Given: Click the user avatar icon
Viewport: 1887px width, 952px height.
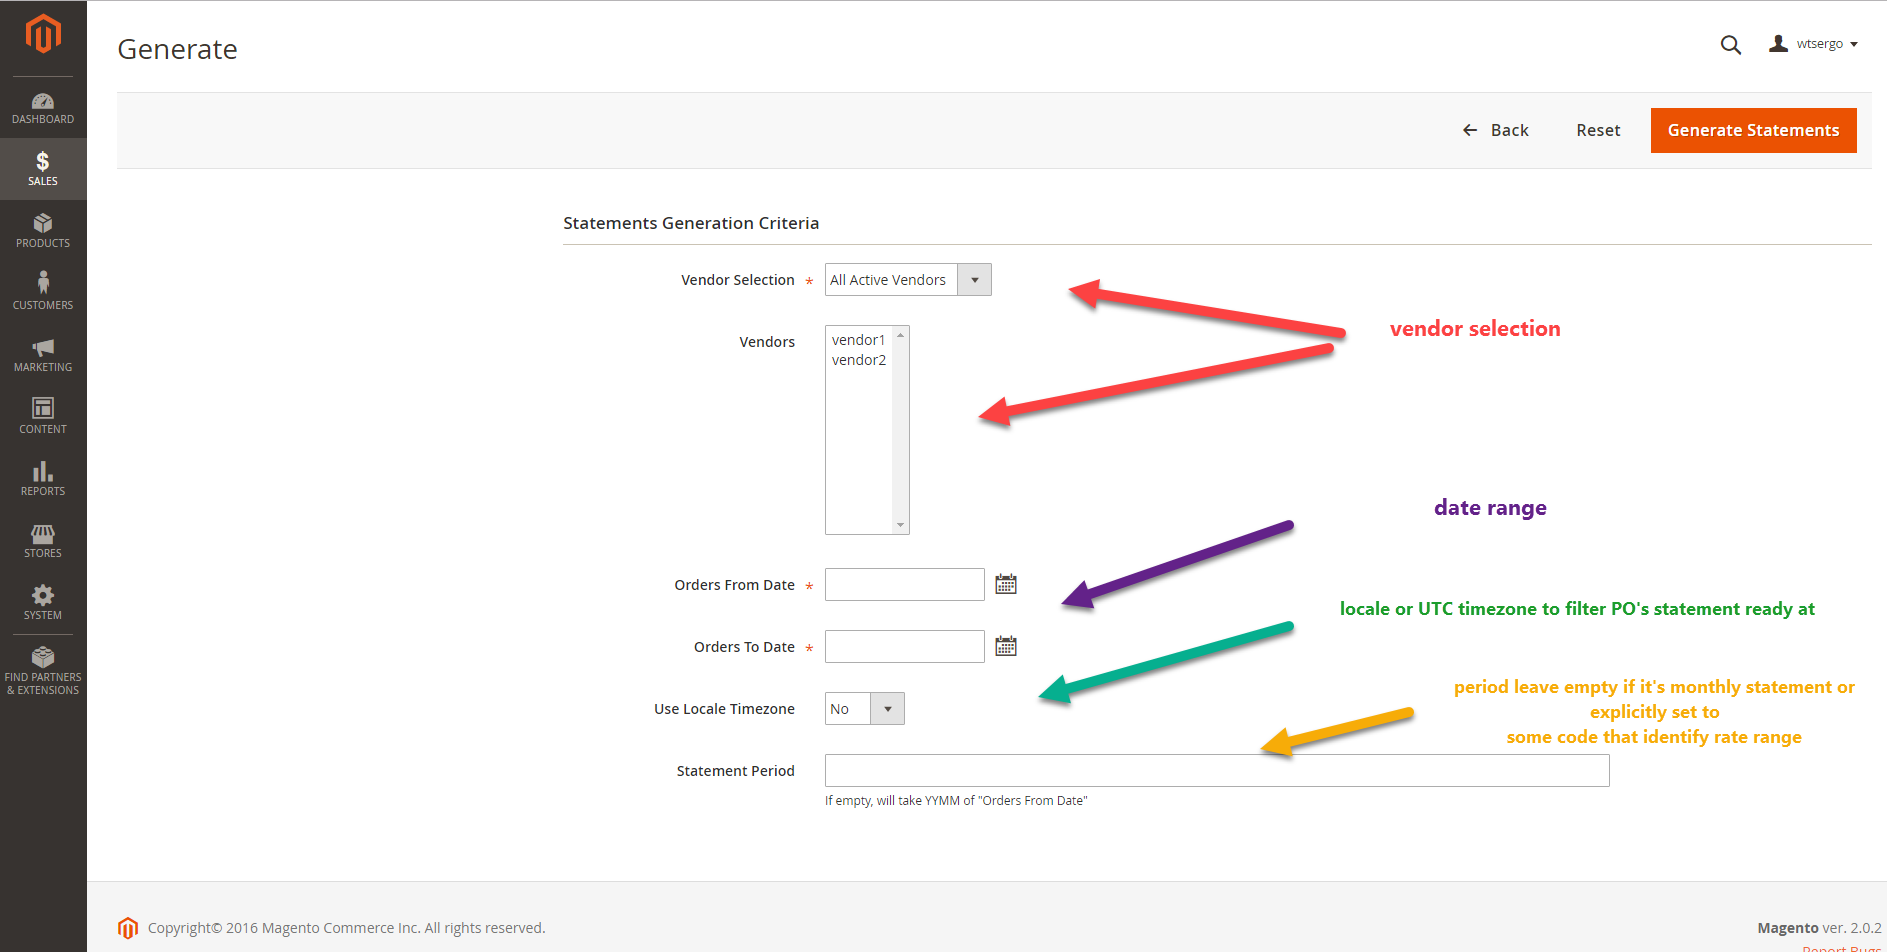Looking at the screenshot, I should click(1778, 44).
